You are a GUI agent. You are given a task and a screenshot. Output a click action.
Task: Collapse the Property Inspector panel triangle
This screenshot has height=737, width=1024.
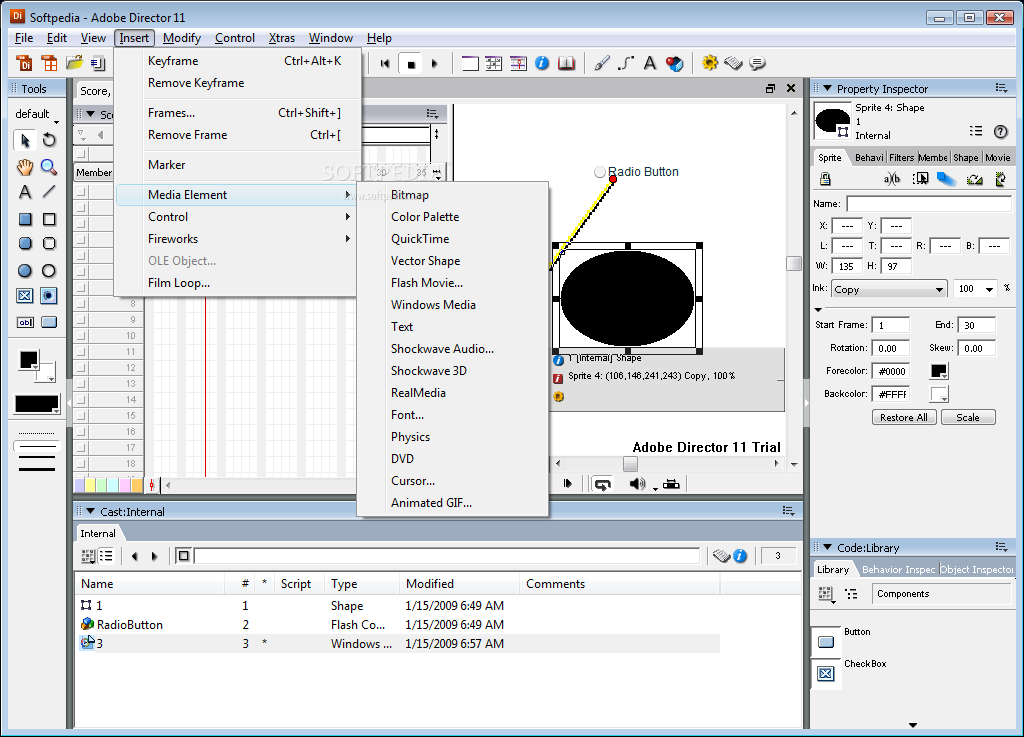(x=827, y=88)
